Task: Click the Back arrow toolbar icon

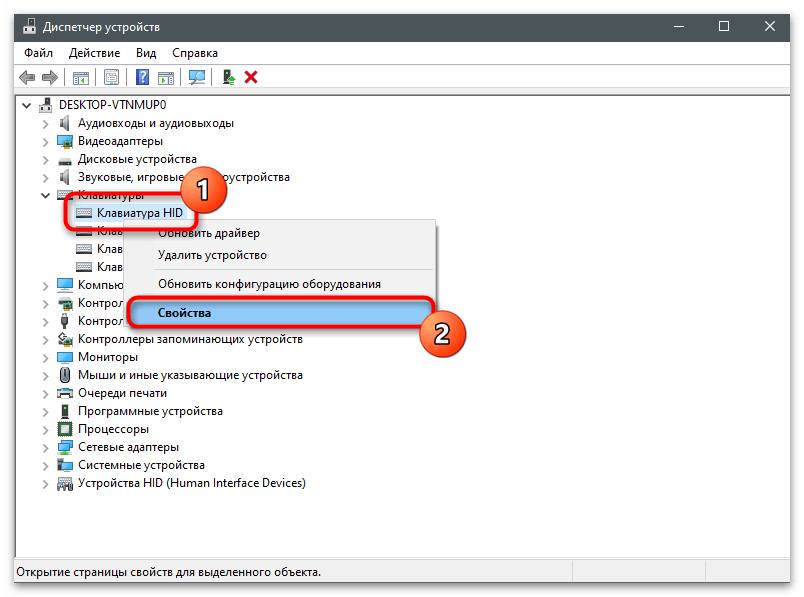Action: [27, 77]
